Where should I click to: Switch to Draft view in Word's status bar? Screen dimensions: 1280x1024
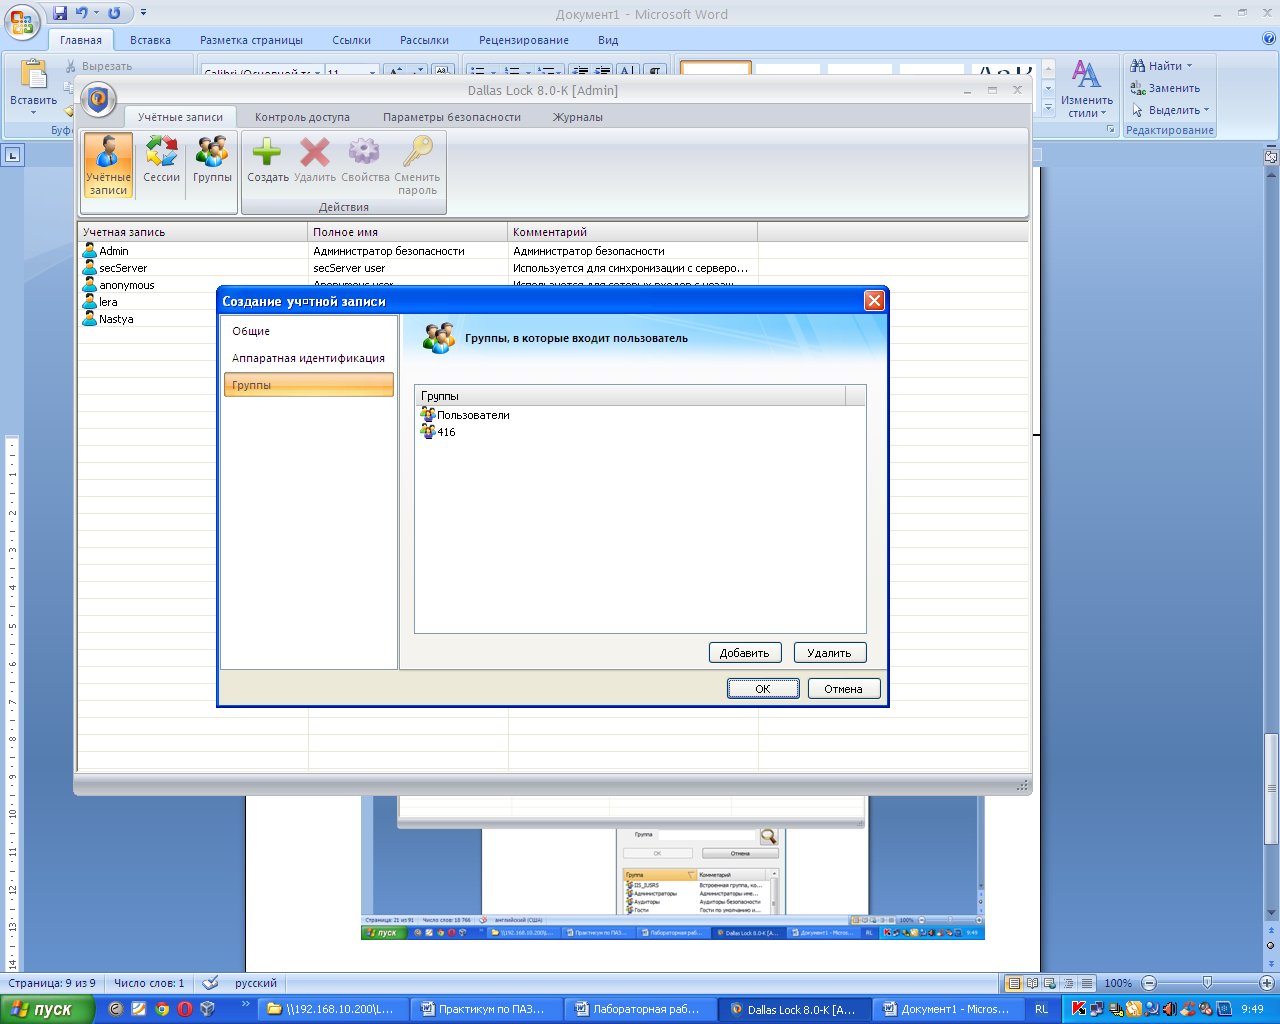pyautogui.click(x=1086, y=983)
